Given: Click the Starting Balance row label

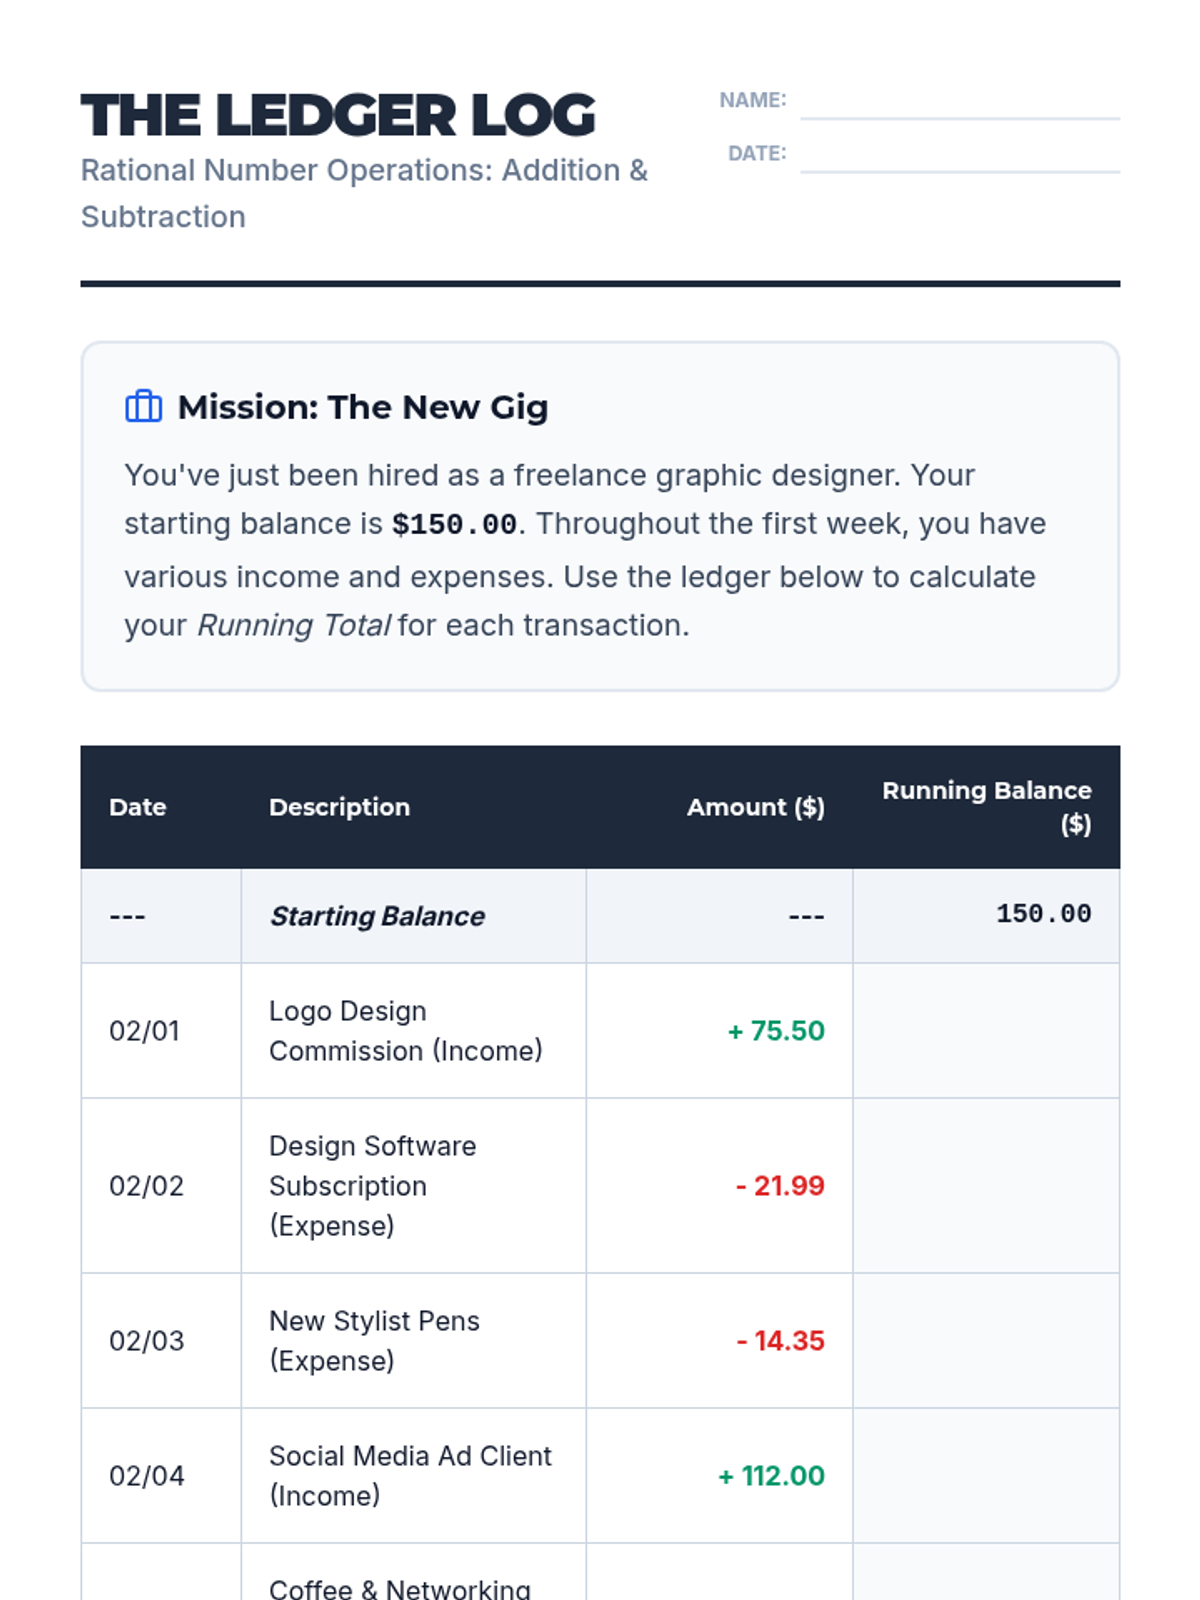Looking at the screenshot, I should click(377, 916).
